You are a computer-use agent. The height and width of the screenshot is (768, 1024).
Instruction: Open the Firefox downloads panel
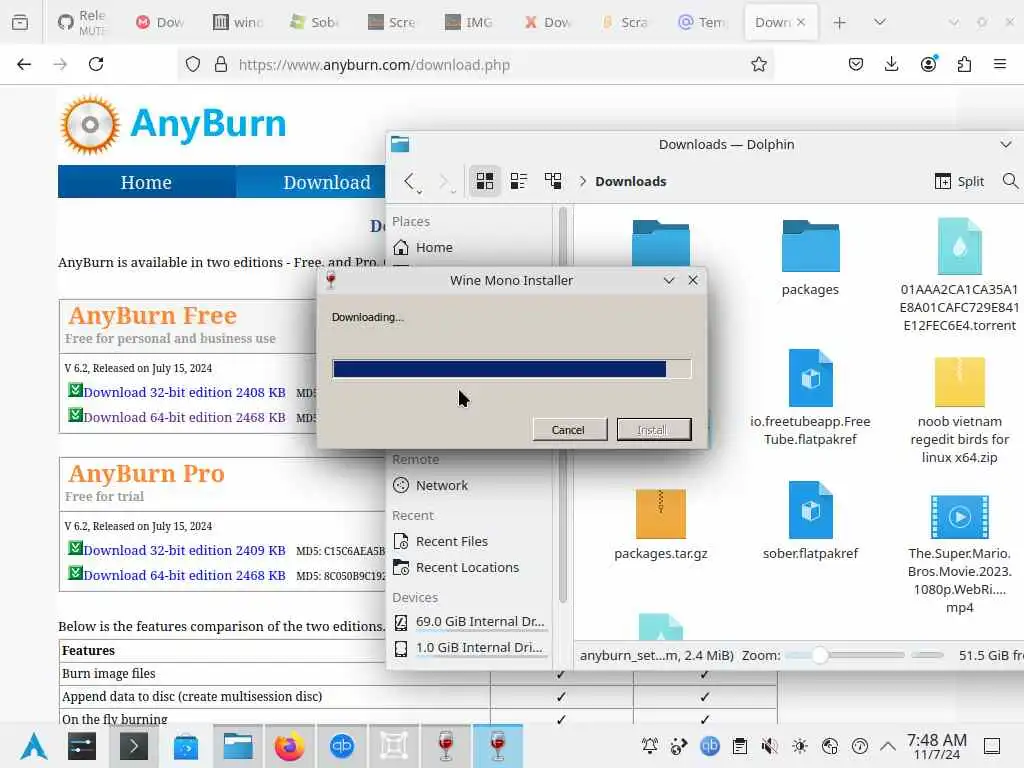click(891, 64)
